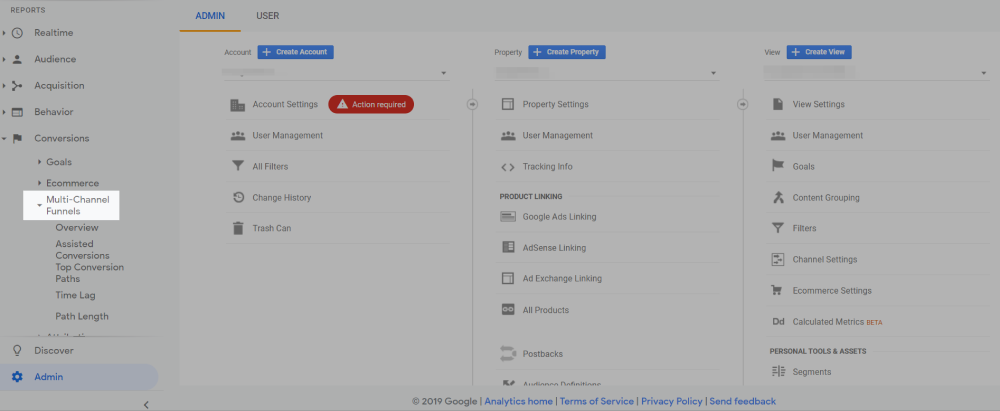The height and width of the screenshot is (411, 1000).
Task: Click the Goals flag icon in View column
Action: tap(777, 167)
